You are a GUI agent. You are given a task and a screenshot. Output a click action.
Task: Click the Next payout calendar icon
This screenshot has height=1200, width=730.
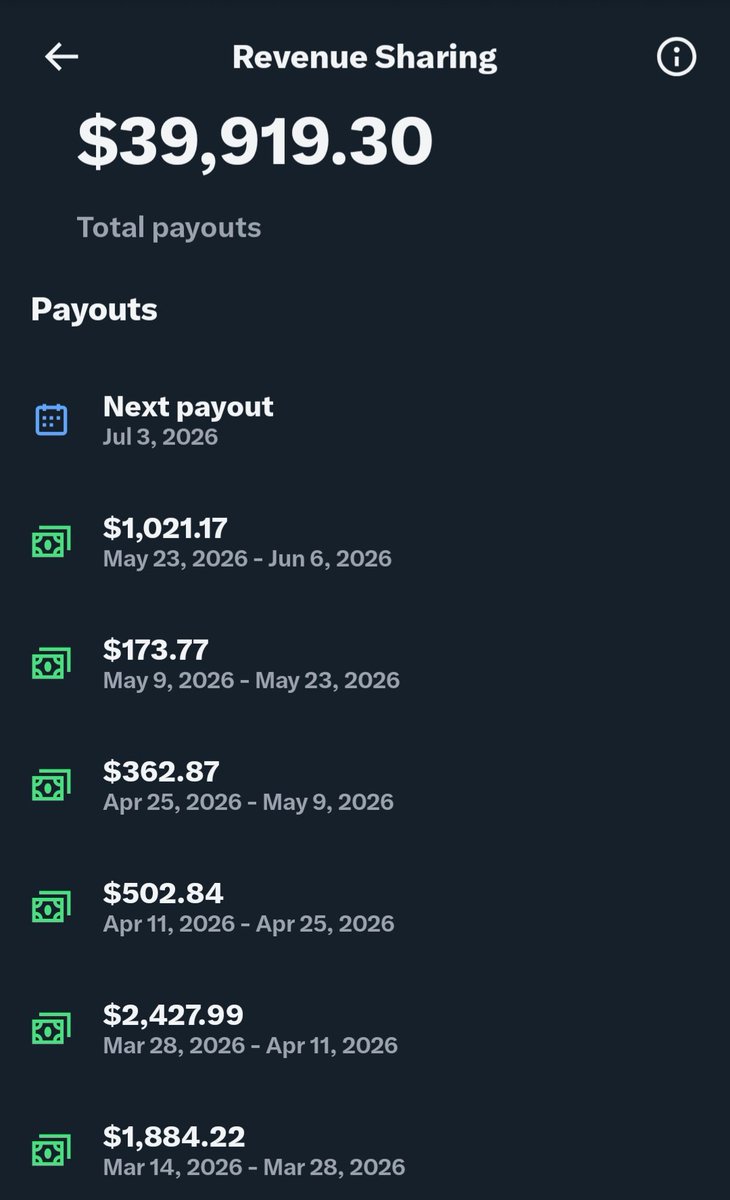[51, 420]
